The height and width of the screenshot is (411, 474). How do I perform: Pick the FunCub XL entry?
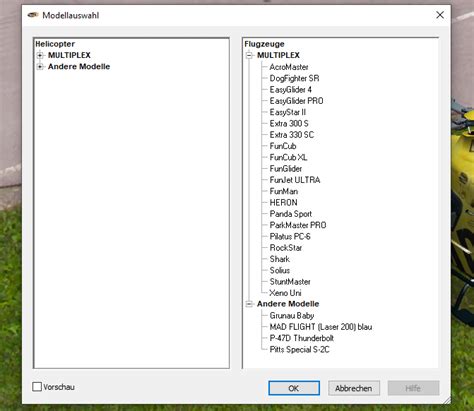coord(288,158)
